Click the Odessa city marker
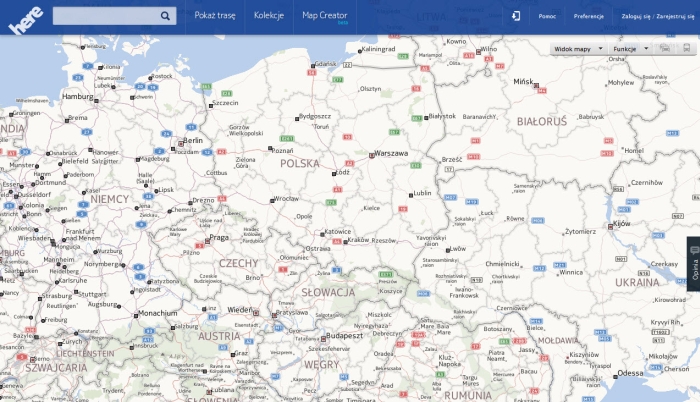The height and width of the screenshot is (402, 700). pyautogui.click(x=615, y=377)
